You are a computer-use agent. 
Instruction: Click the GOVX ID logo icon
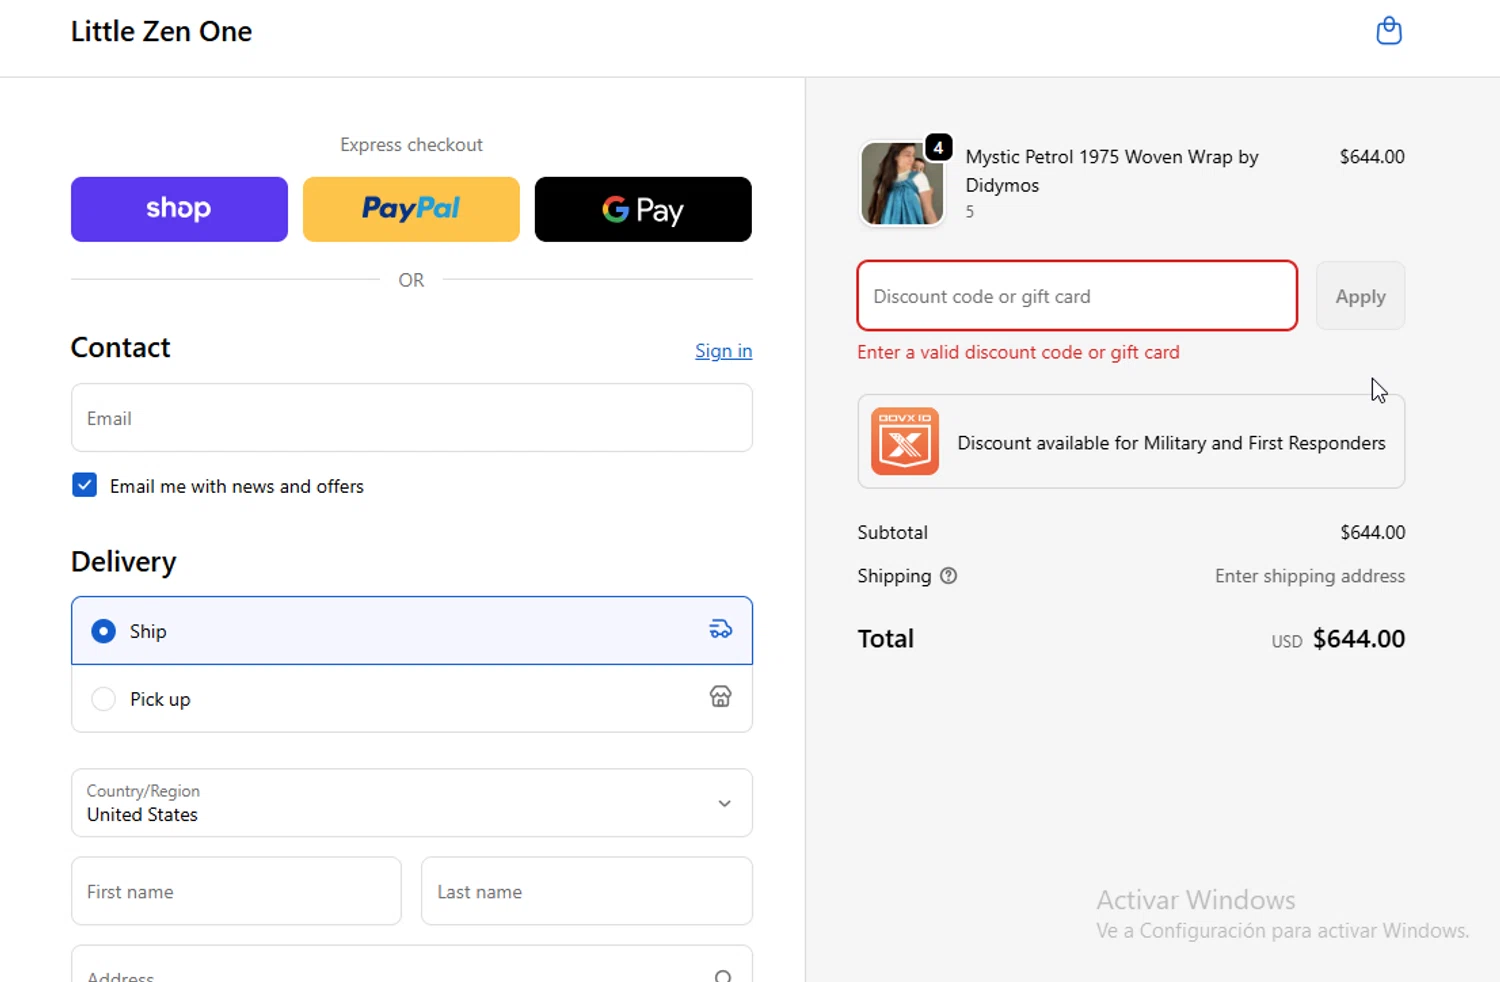click(905, 441)
